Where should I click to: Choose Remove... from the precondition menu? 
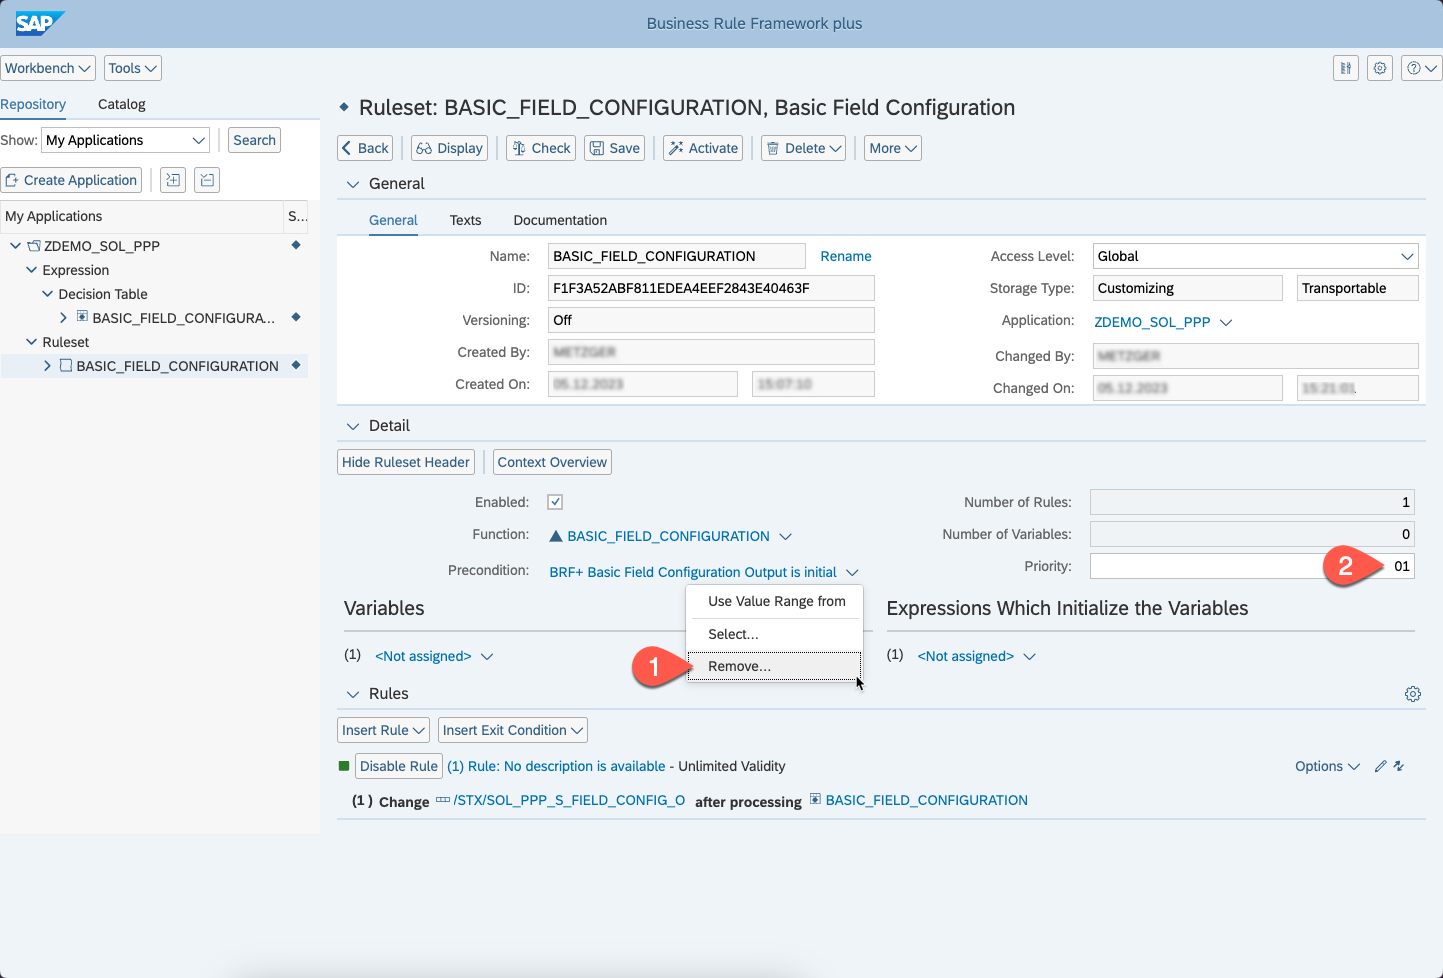739,666
